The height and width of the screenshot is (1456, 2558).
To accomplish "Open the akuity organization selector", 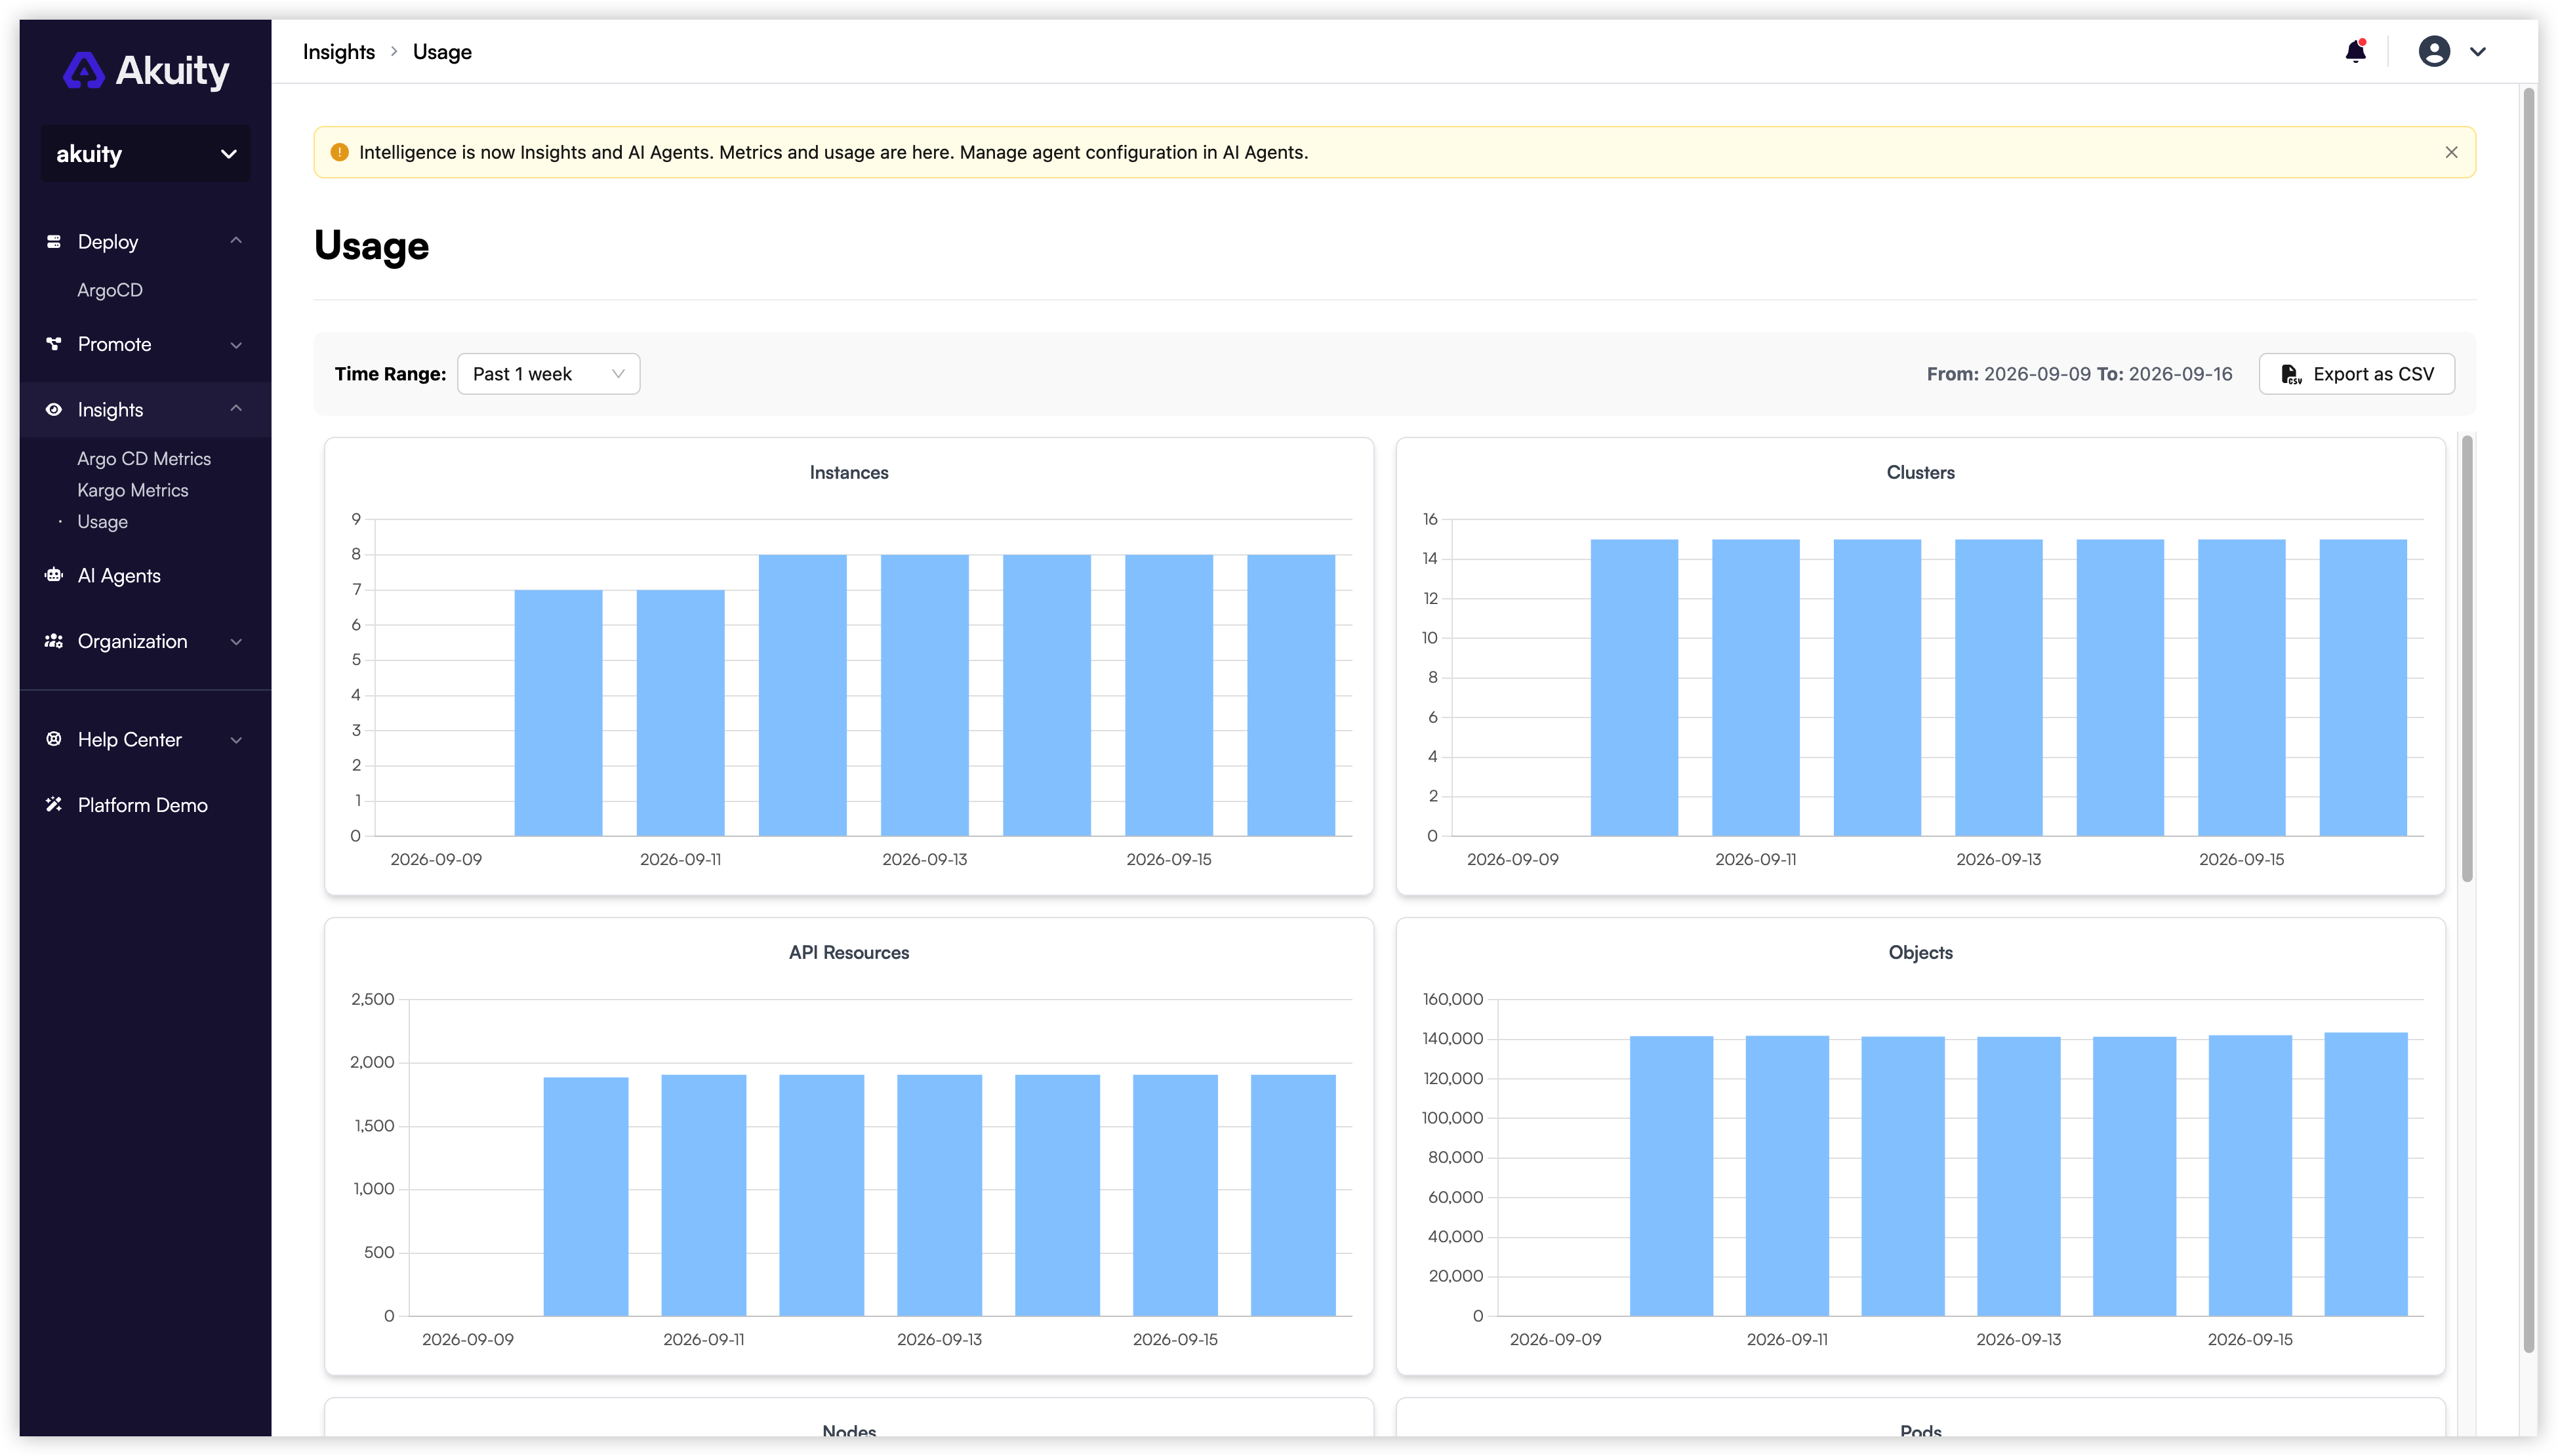I will click(146, 153).
